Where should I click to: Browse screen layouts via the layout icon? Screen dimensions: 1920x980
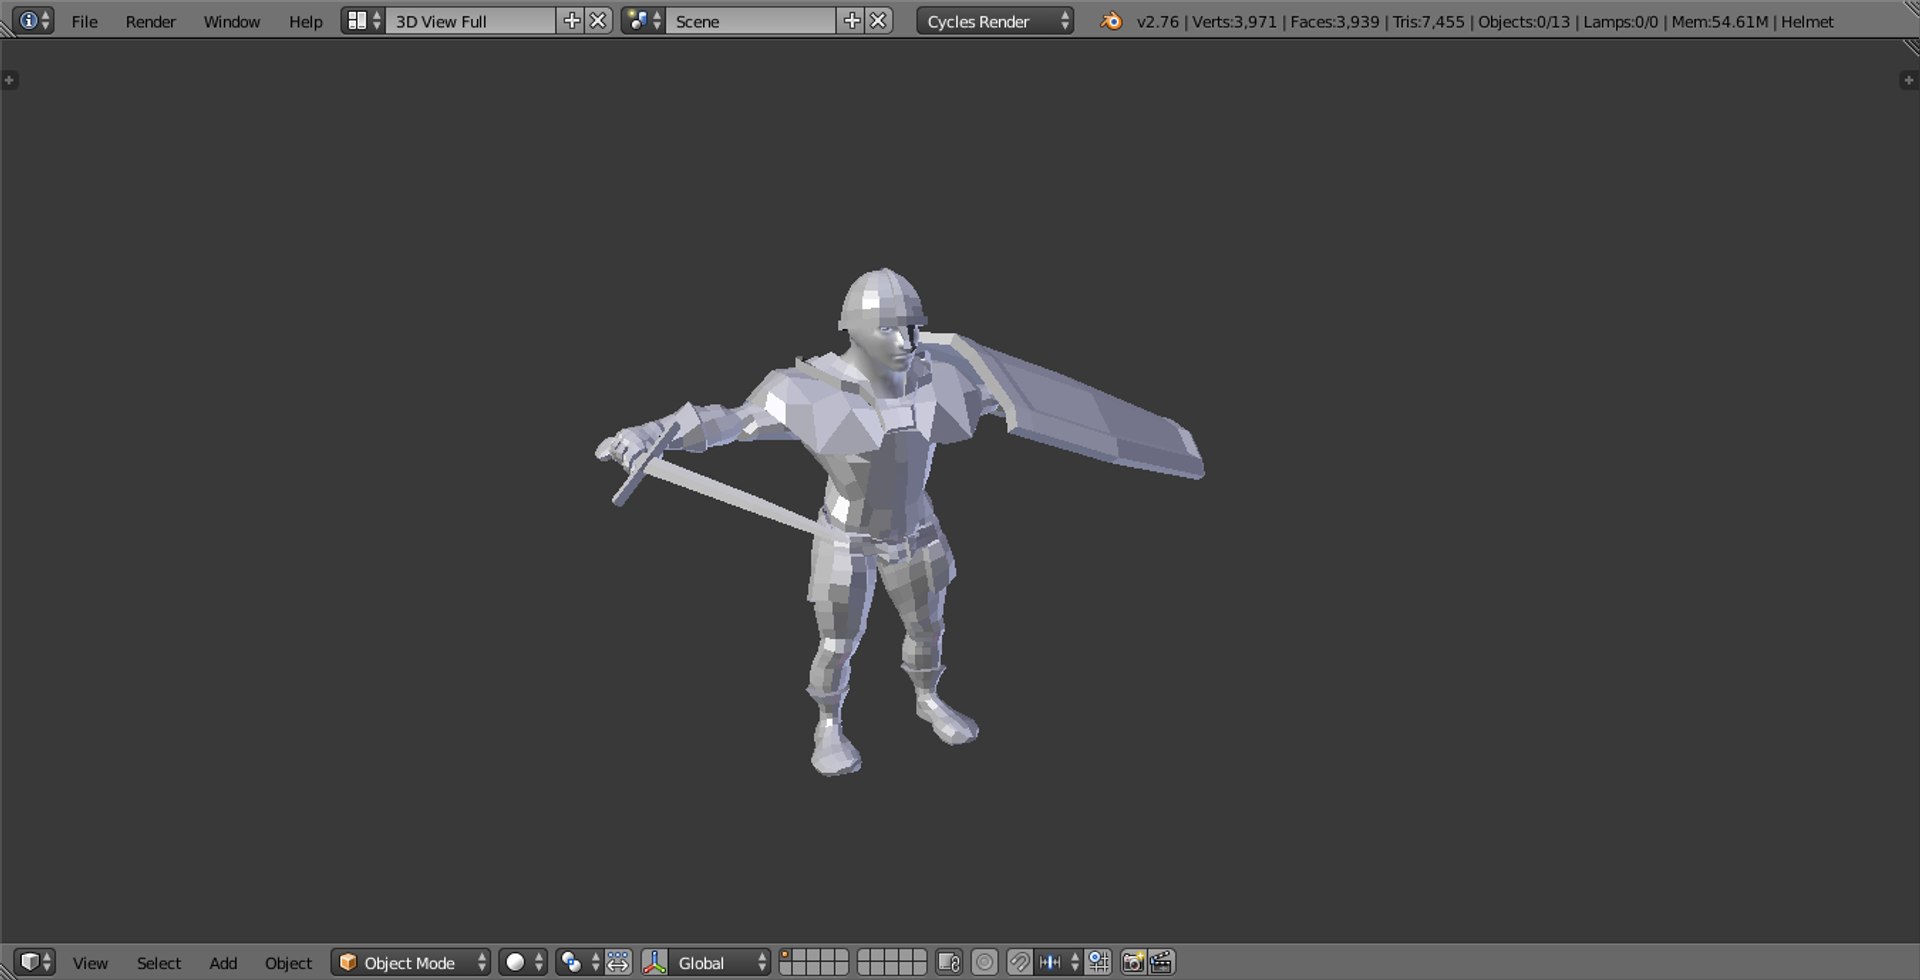pos(362,21)
